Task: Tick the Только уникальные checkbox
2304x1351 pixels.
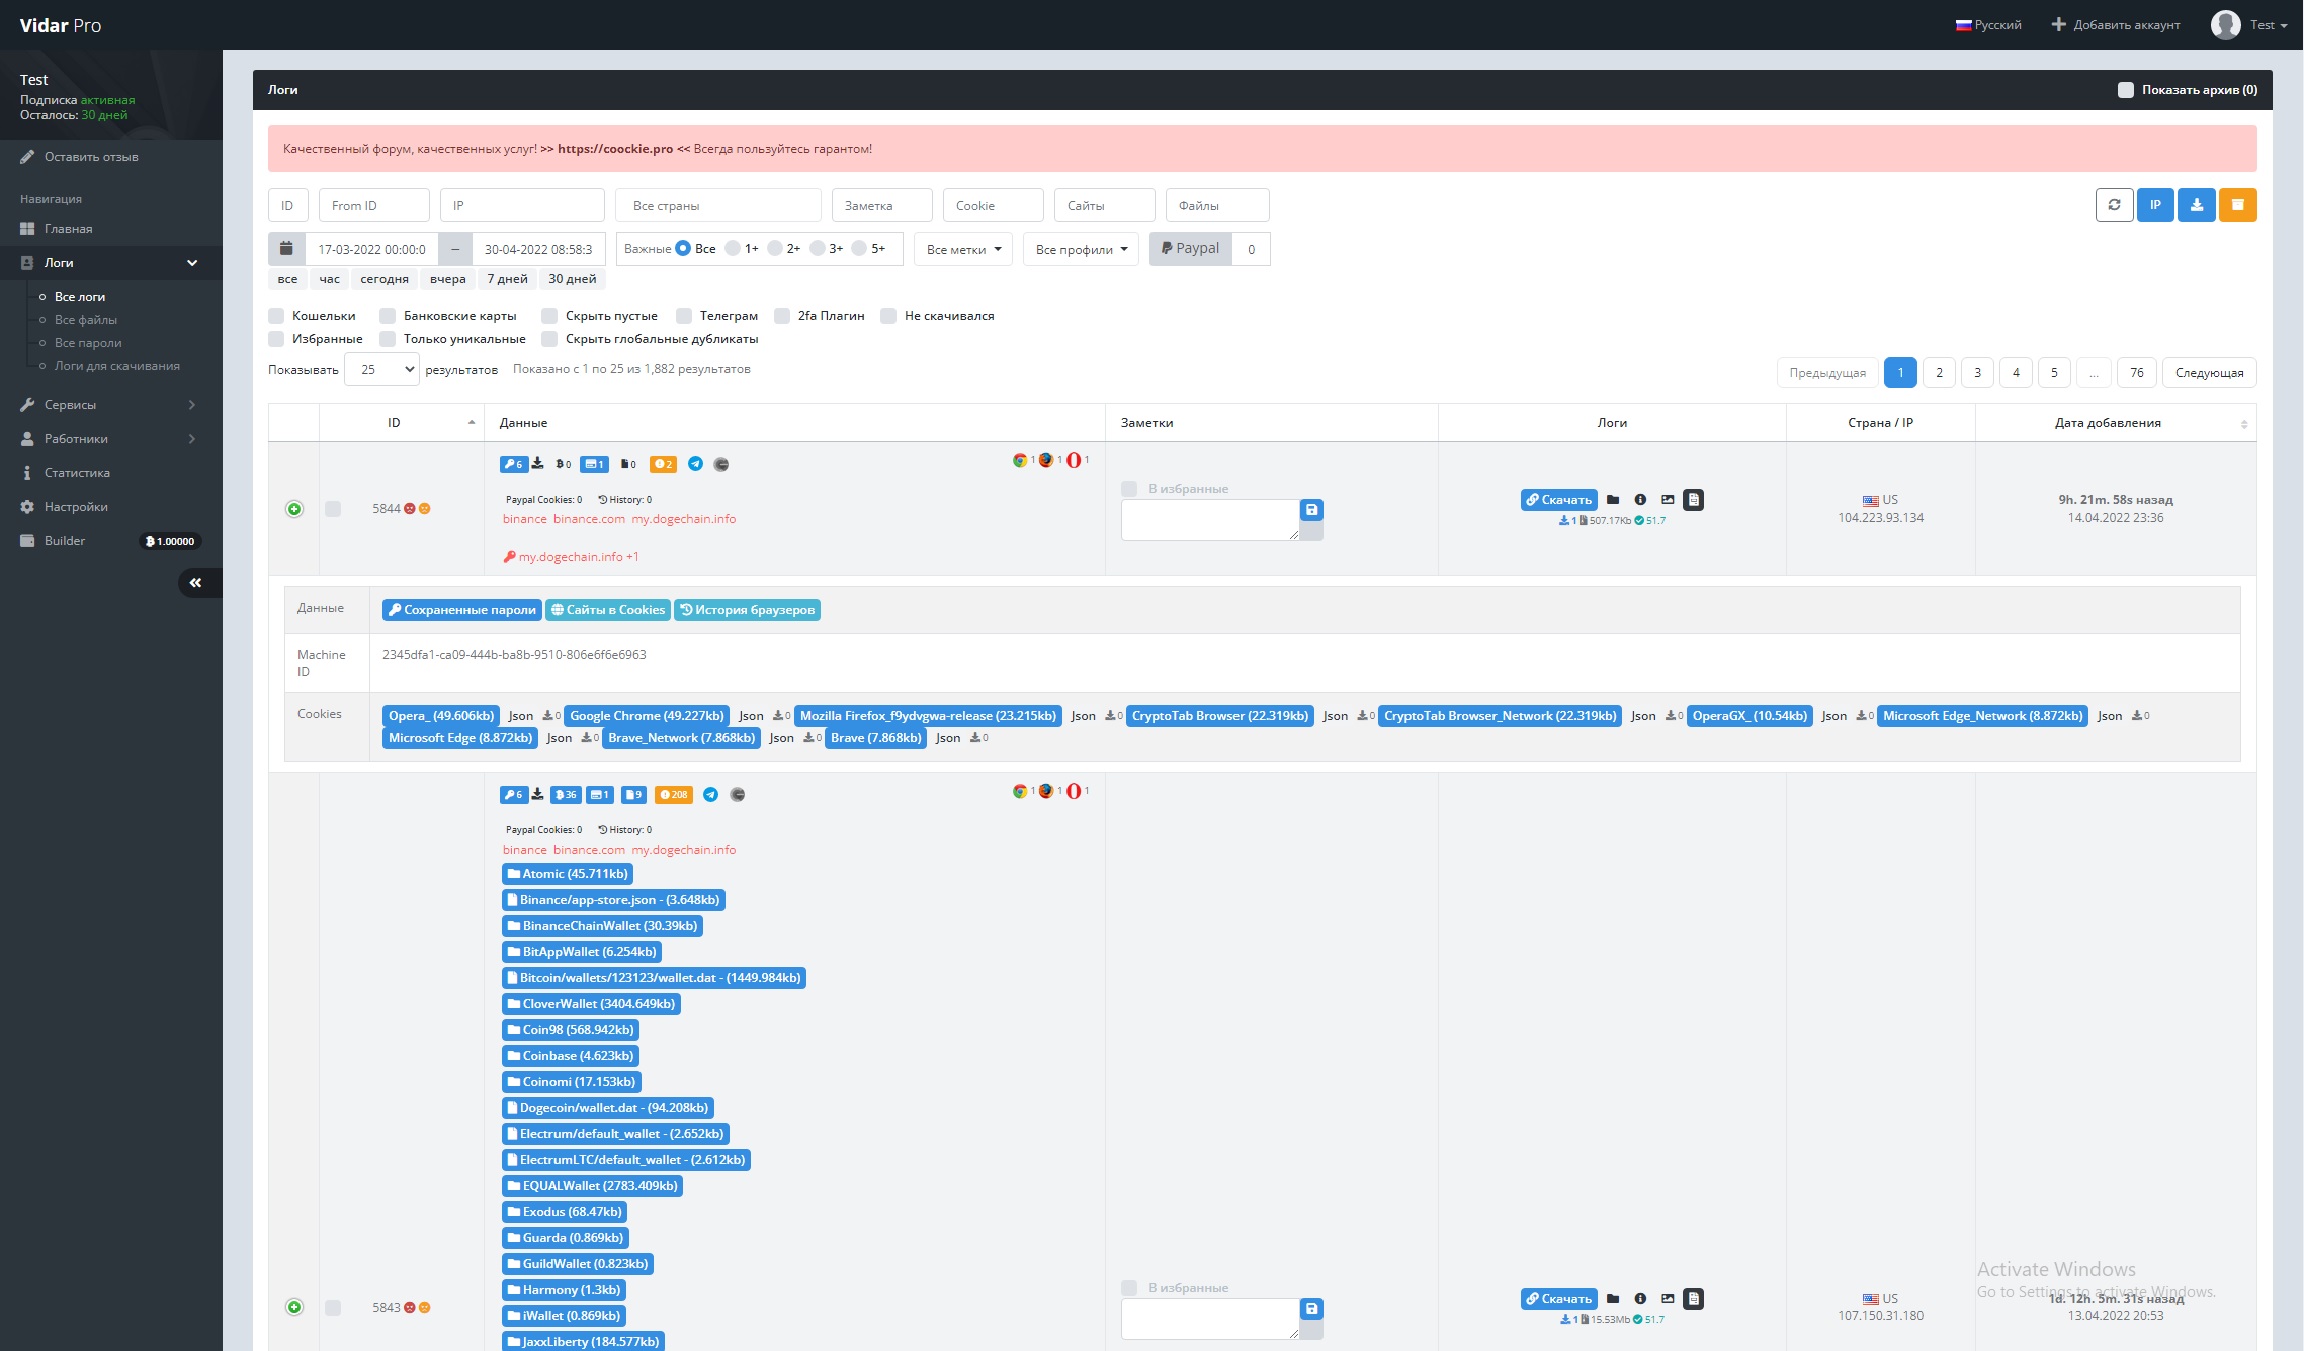Action: click(388, 339)
